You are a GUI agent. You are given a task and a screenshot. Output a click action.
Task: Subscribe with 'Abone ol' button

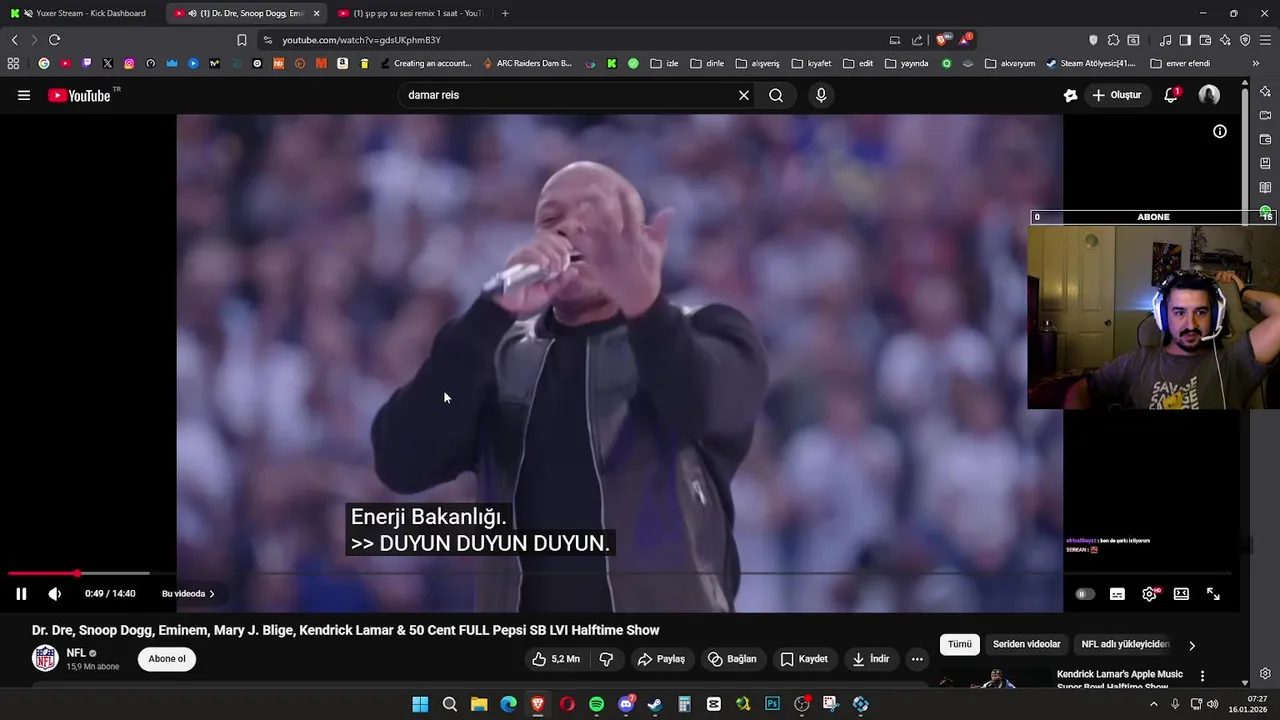167,659
